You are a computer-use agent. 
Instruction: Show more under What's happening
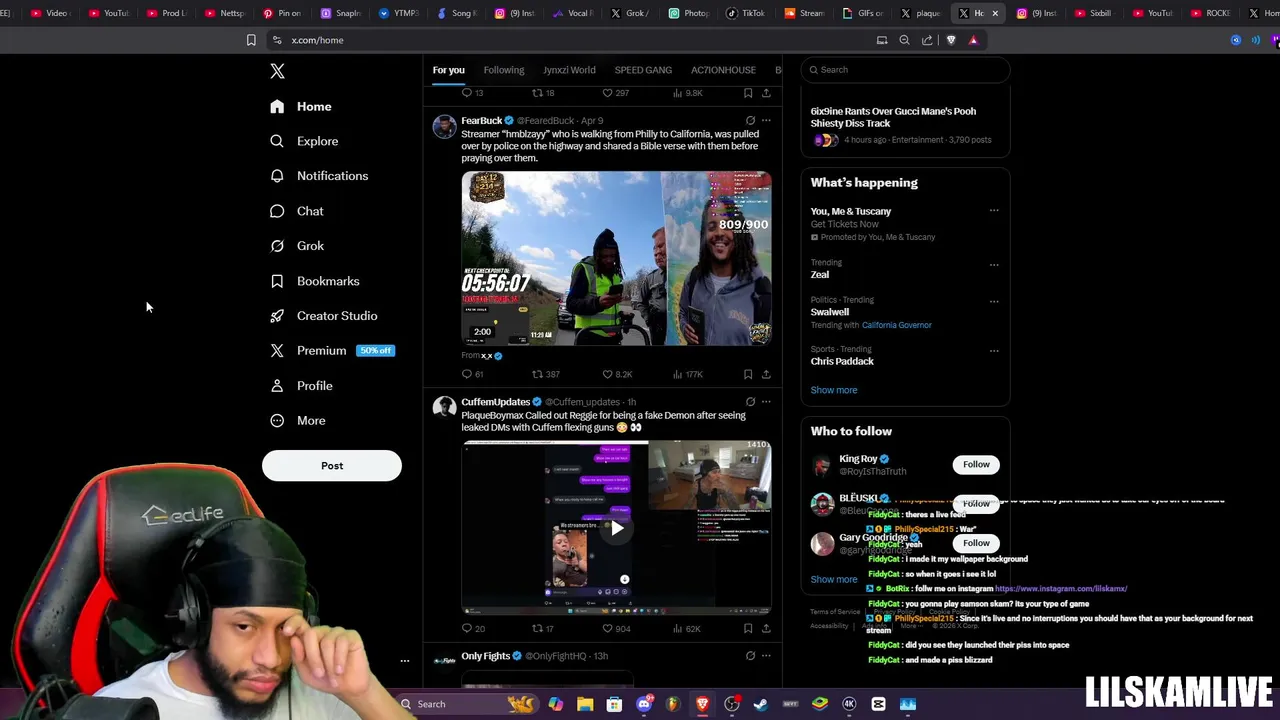tap(834, 390)
